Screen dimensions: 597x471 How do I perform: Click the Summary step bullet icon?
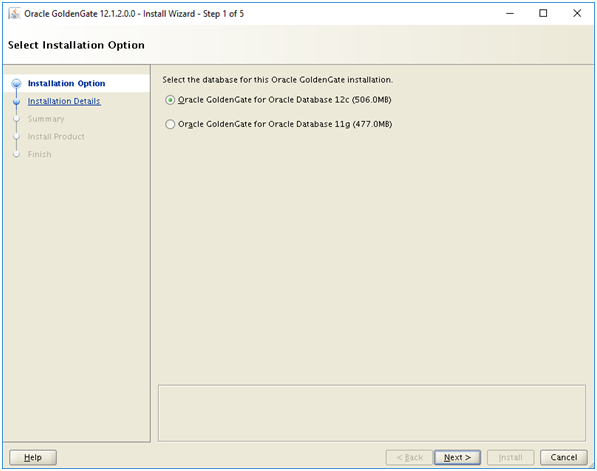(x=16, y=119)
